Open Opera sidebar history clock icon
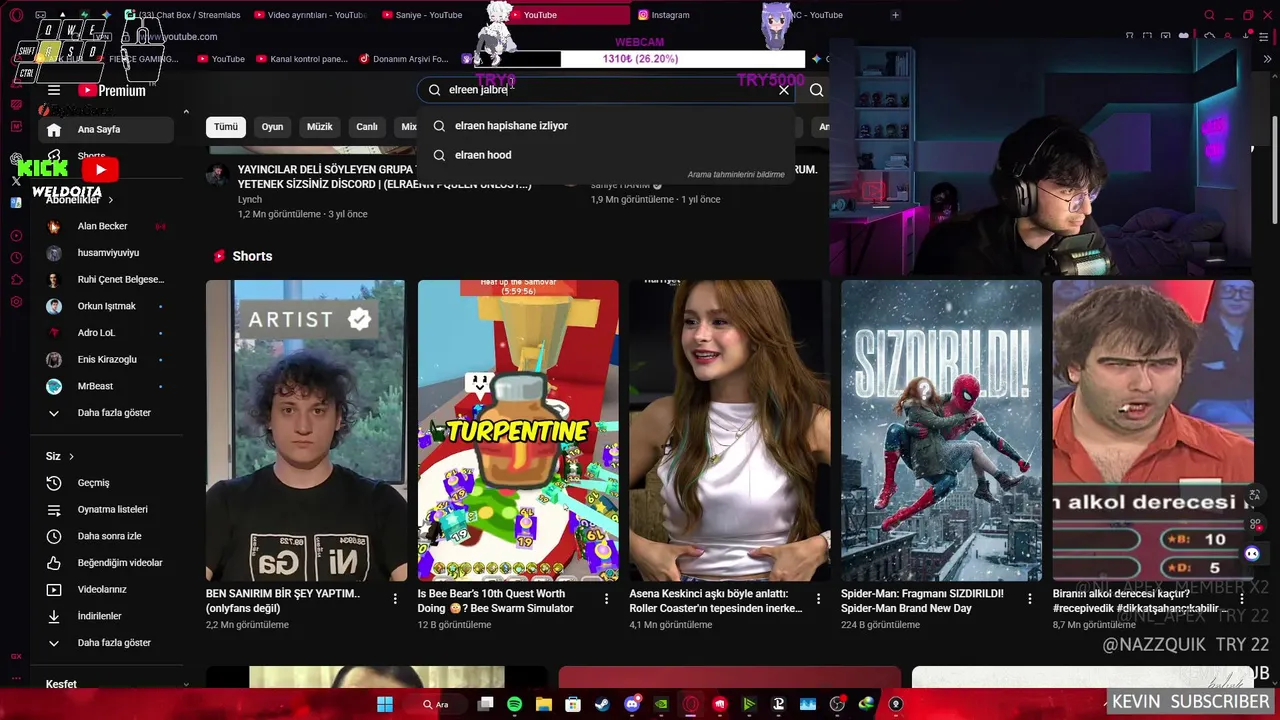The image size is (1280, 720). (16, 258)
